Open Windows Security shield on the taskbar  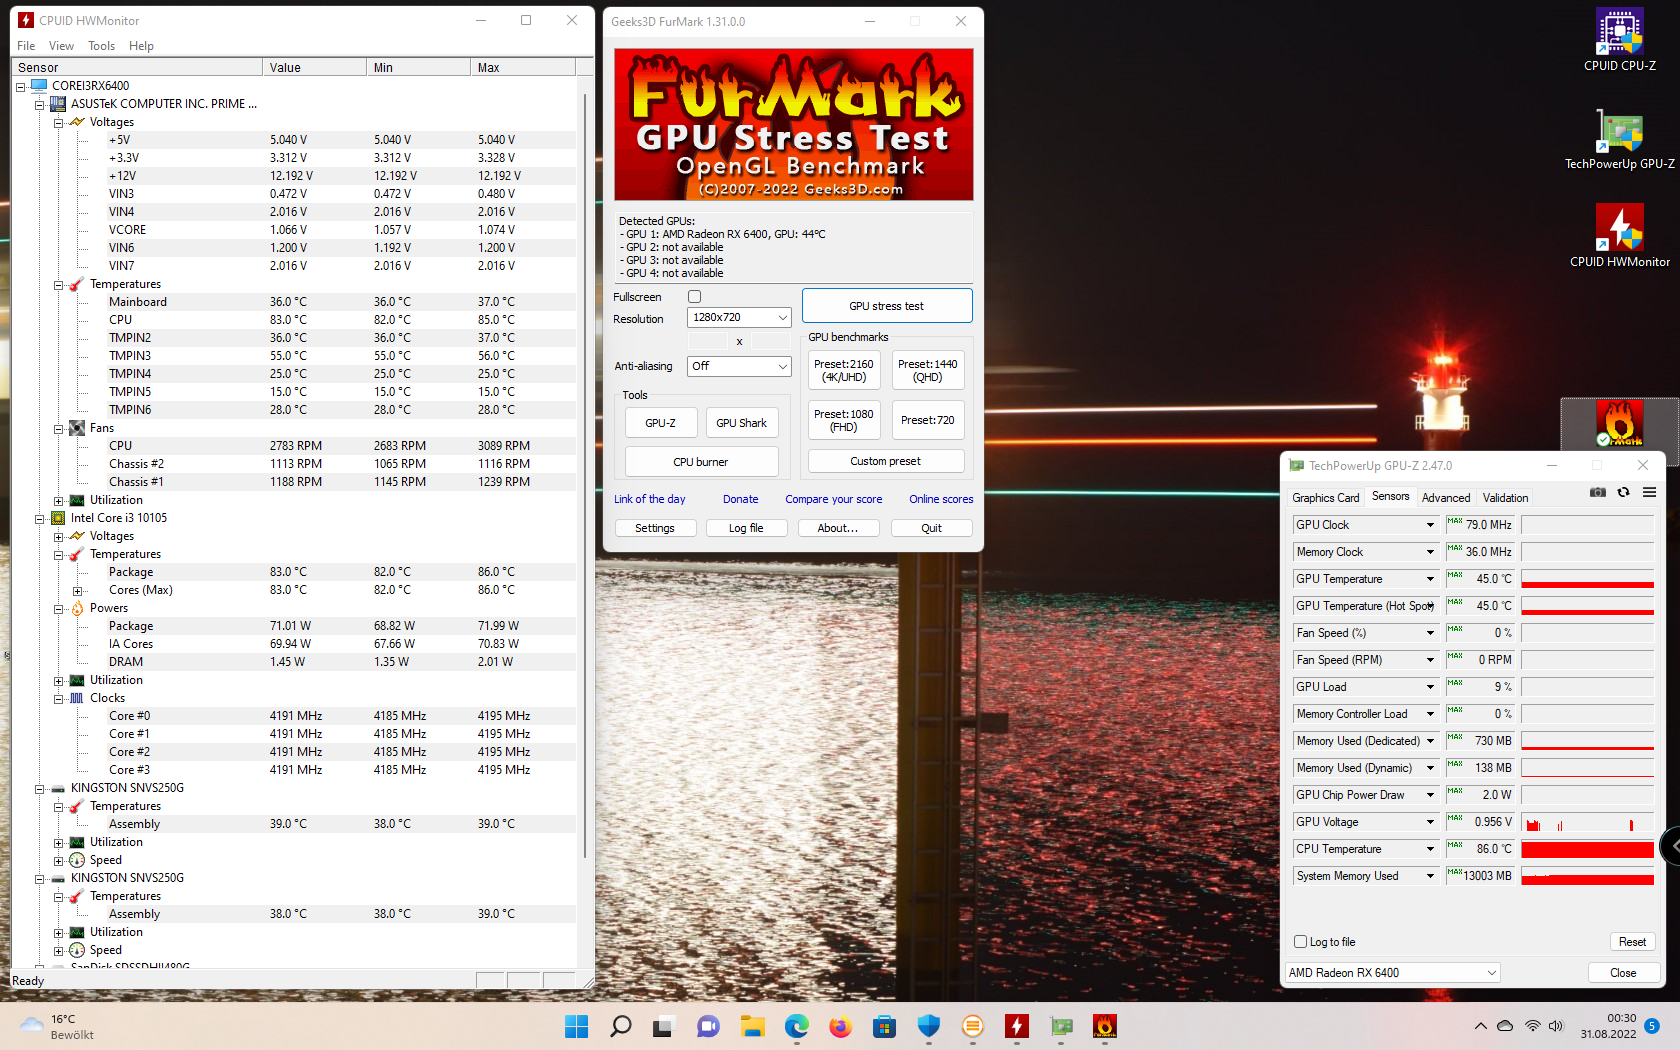point(928,1026)
